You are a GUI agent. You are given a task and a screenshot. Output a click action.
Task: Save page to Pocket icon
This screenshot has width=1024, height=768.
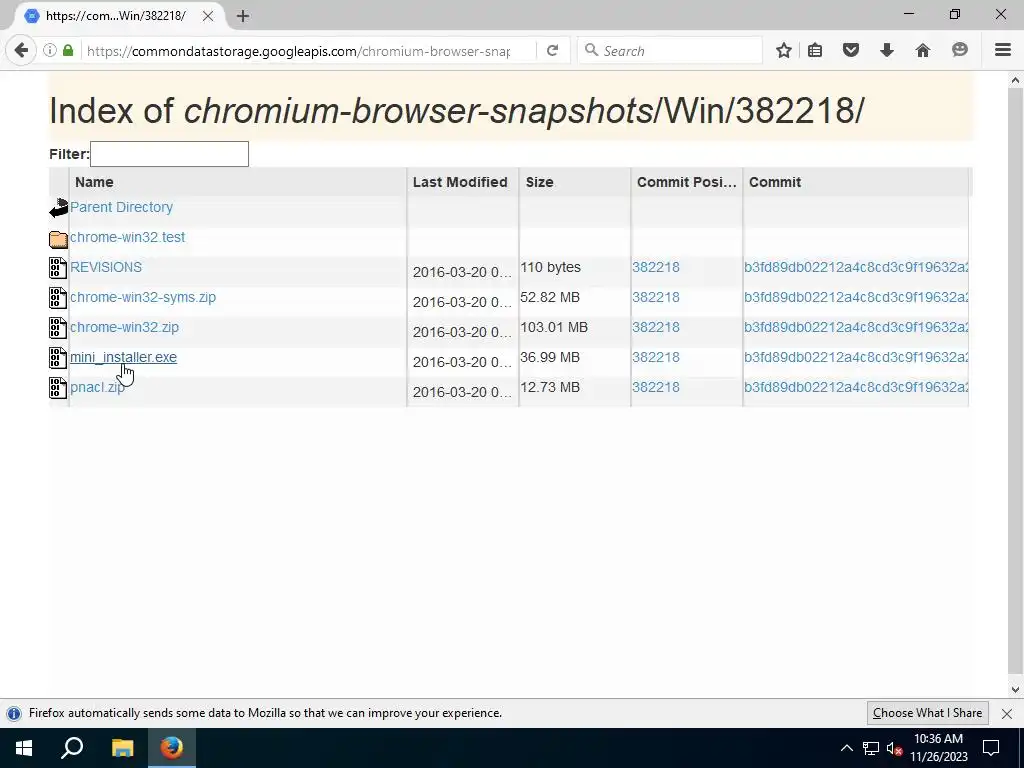(x=850, y=50)
